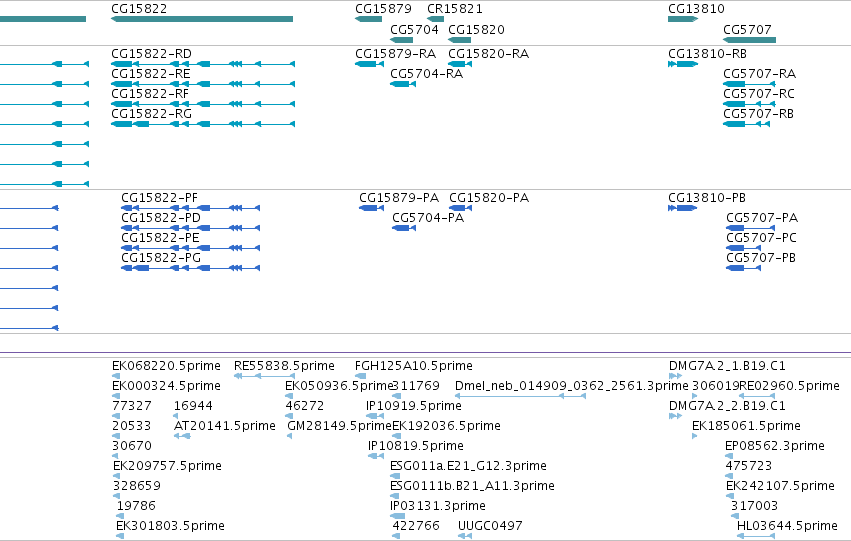Select EST EK000324.5prime
Screen dimensions: 851x541
[116, 396]
